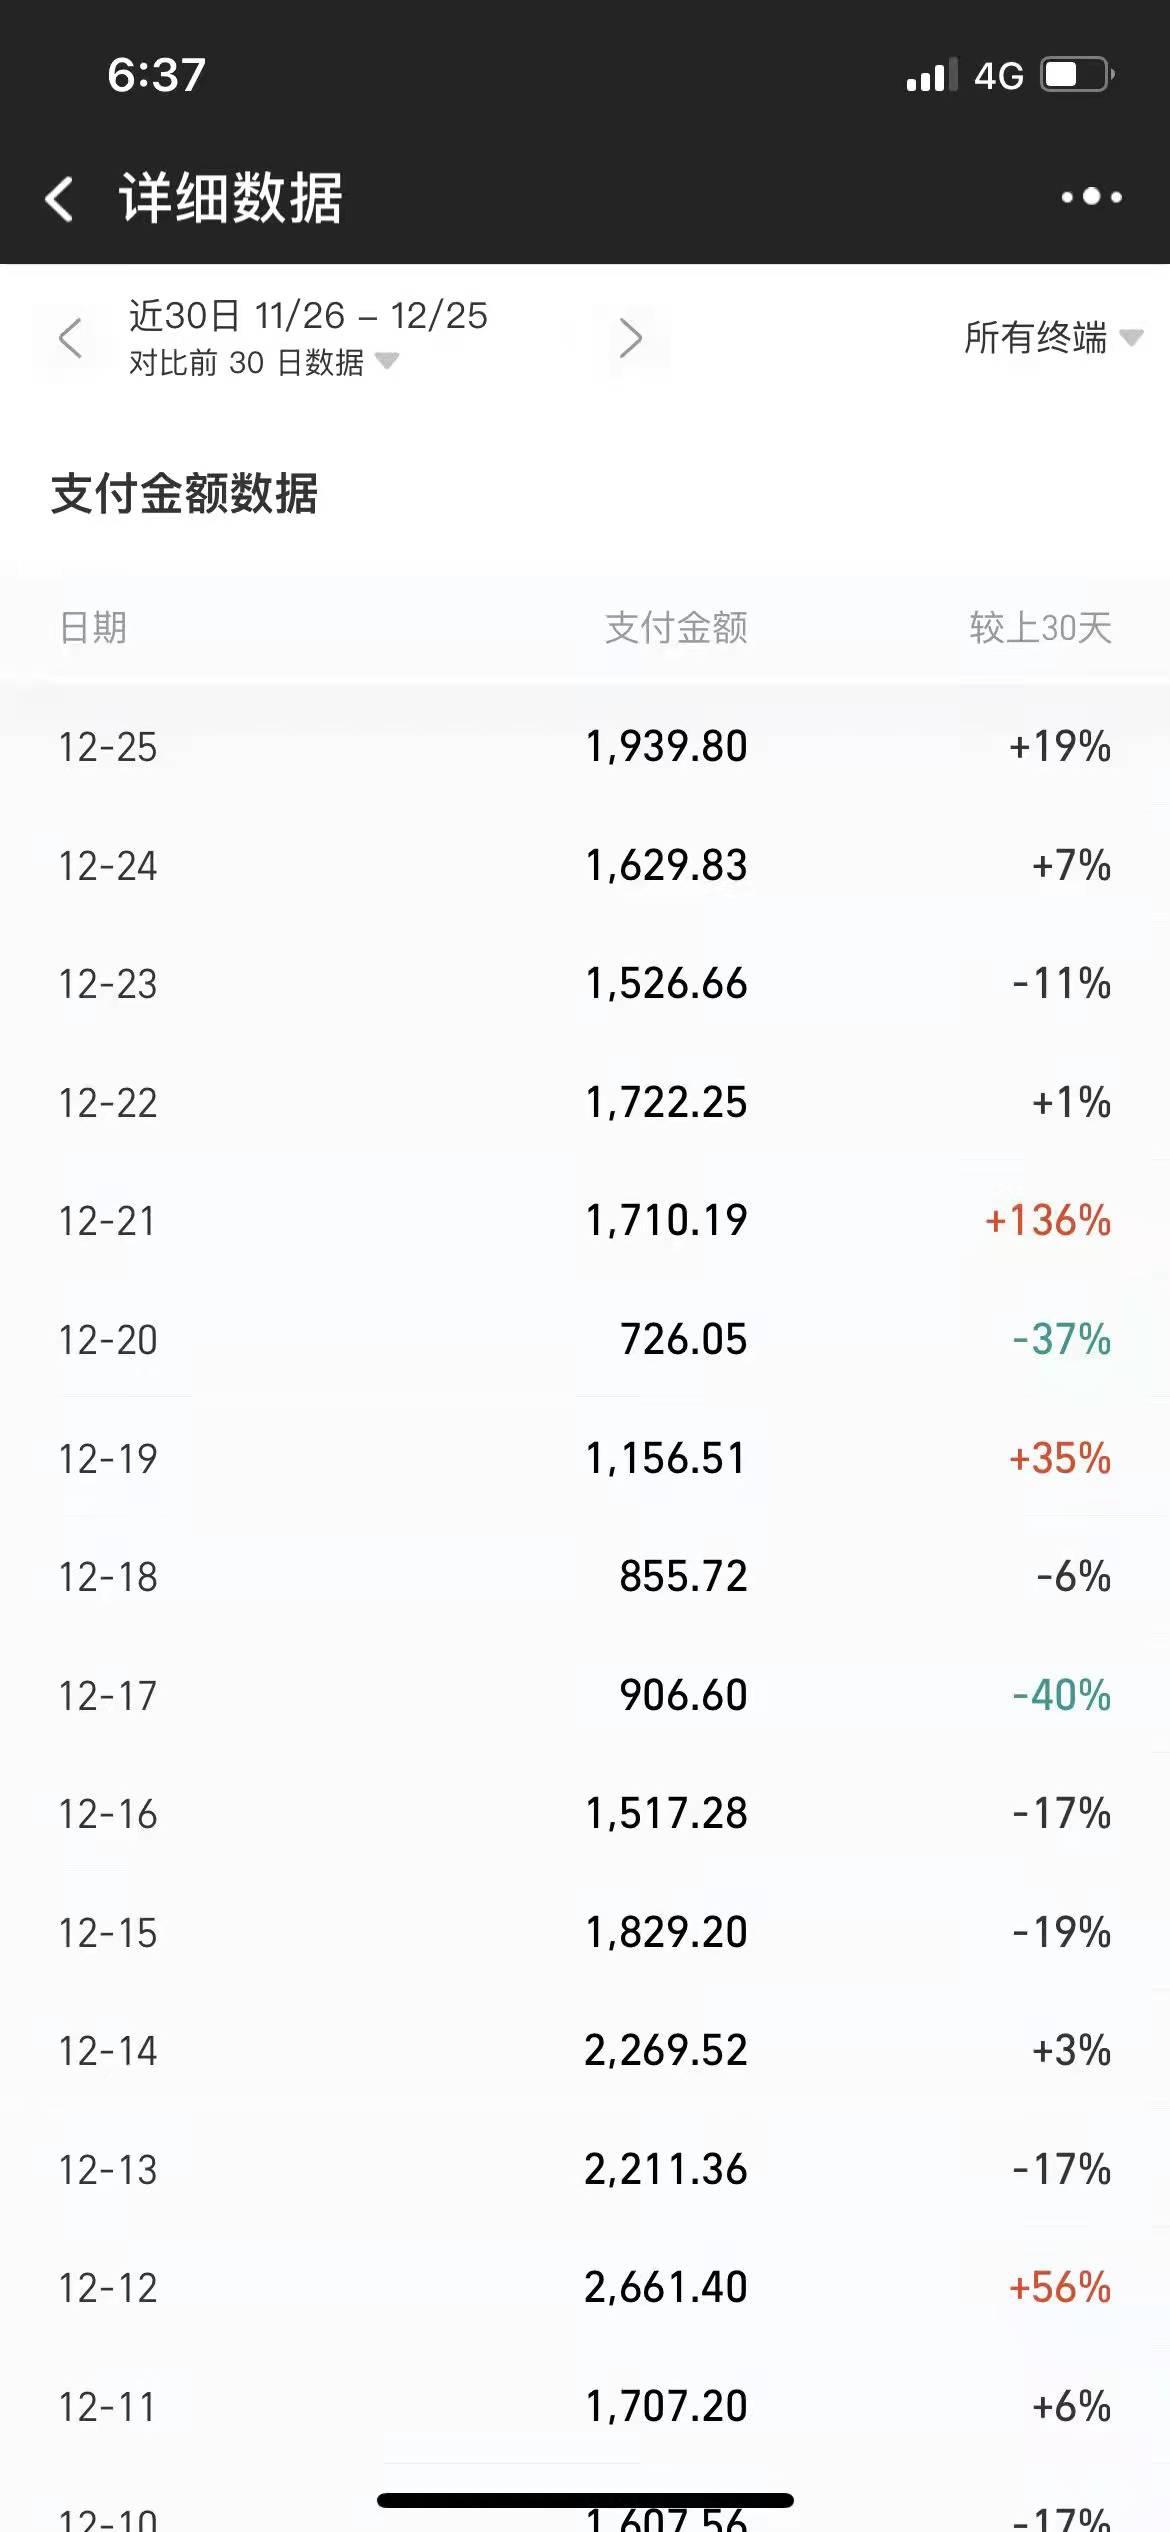Image resolution: width=1170 pixels, height=2532 pixels.
Task: Tap the 726.05 amount for 12-20
Action: pos(683,1340)
